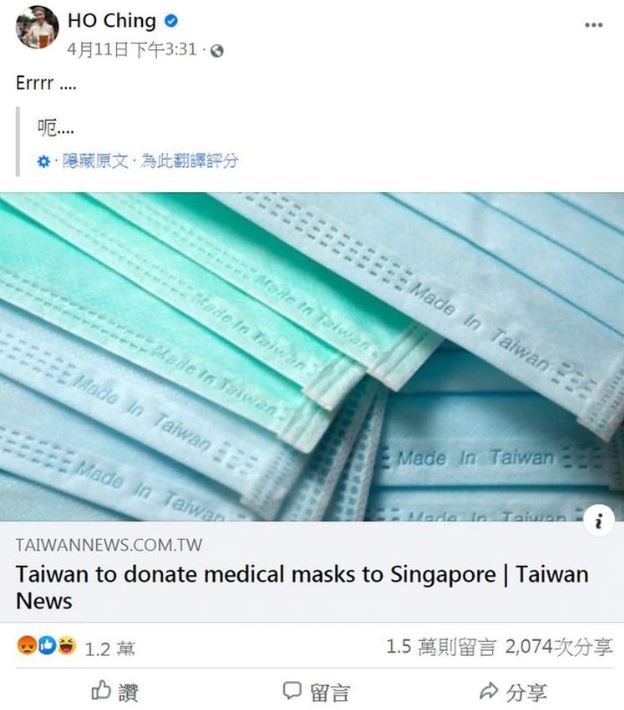Rate this translation via 為此翻譯評分
Screen dimensions: 624x710
[x=189, y=161]
